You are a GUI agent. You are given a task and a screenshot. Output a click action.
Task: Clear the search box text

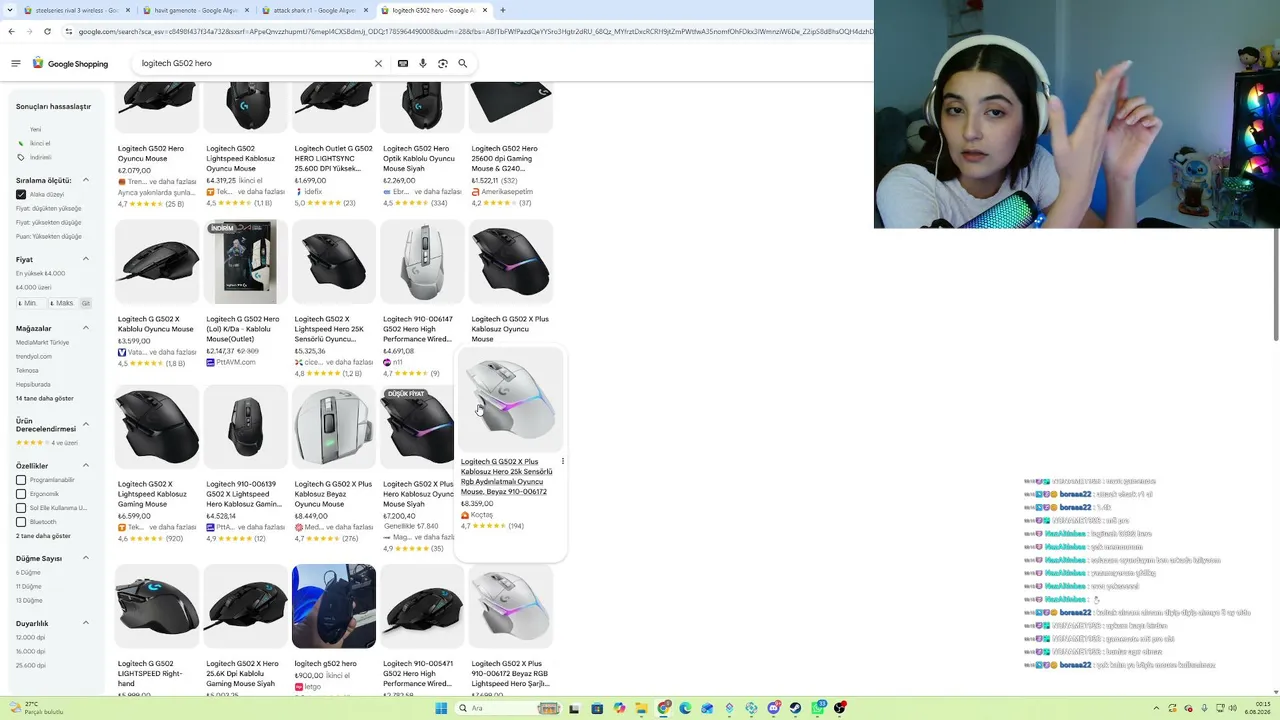point(378,63)
